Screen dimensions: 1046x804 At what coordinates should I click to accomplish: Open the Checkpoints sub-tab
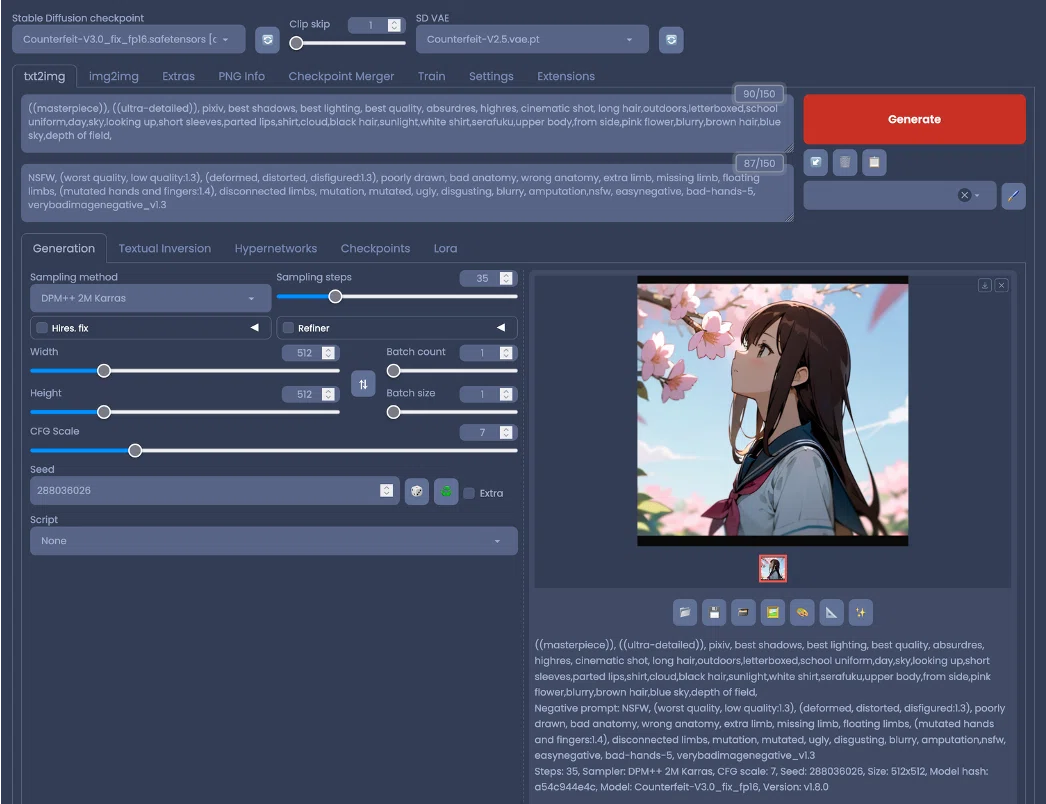(375, 248)
